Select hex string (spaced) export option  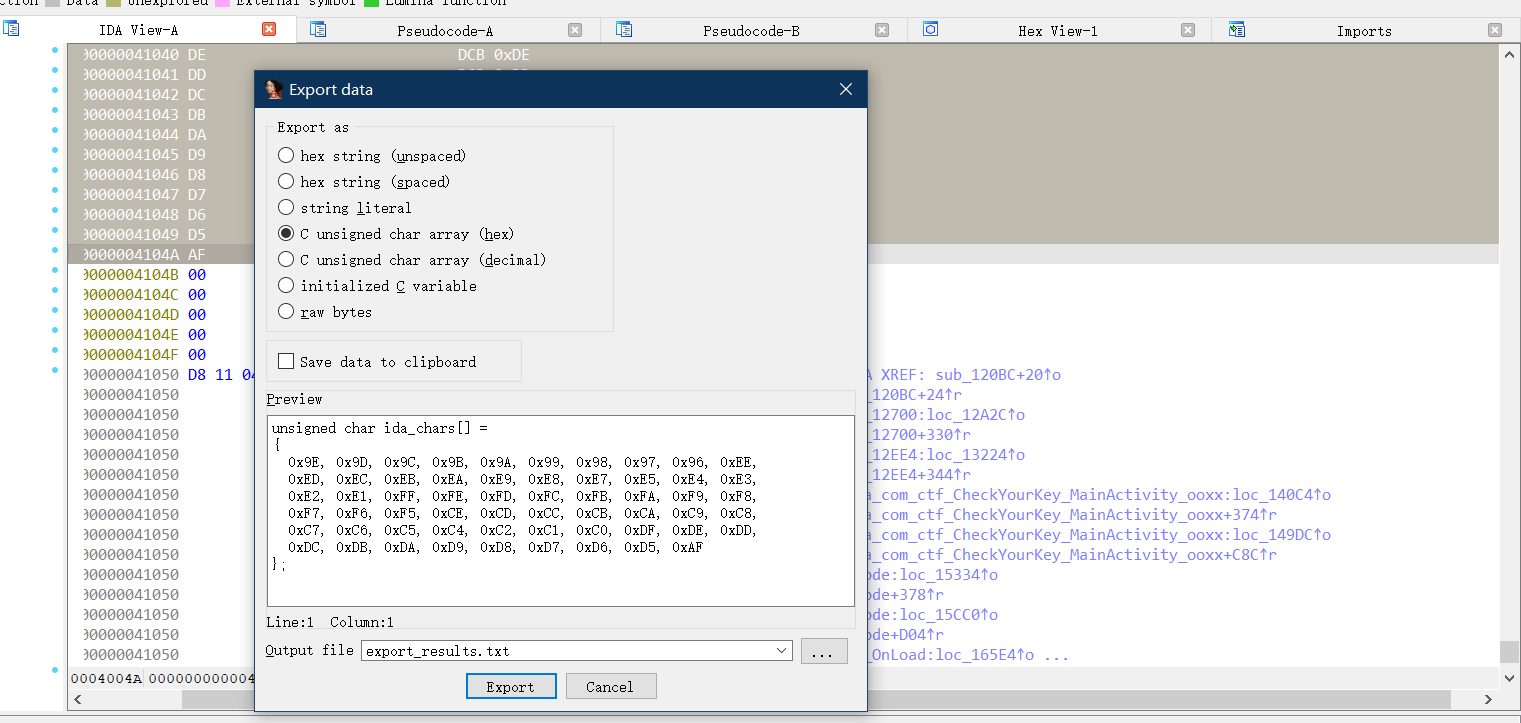point(286,182)
